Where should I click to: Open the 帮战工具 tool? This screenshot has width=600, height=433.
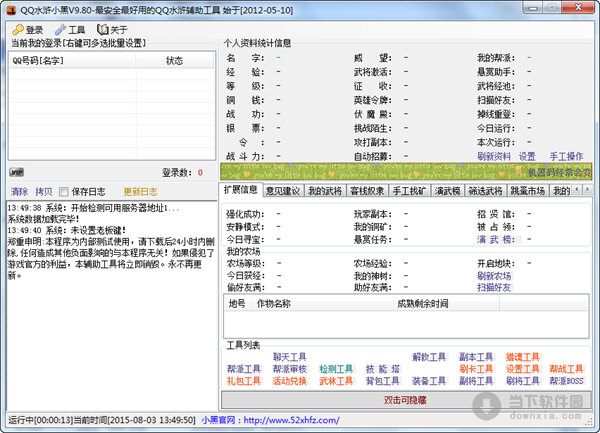[566, 369]
